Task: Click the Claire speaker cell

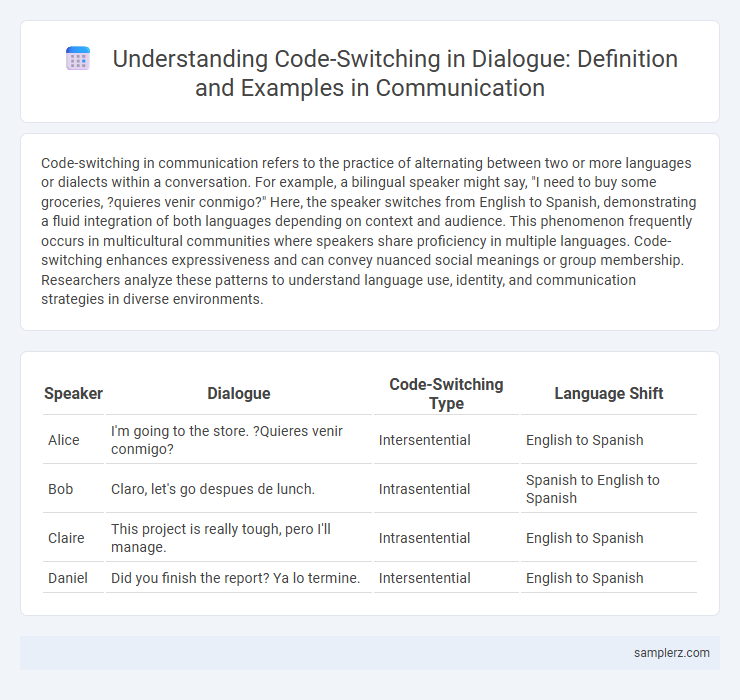Action: tap(66, 538)
